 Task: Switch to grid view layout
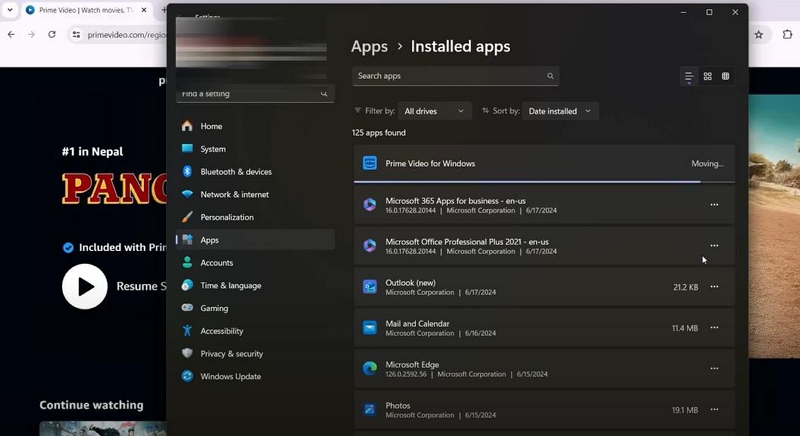(707, 76)
